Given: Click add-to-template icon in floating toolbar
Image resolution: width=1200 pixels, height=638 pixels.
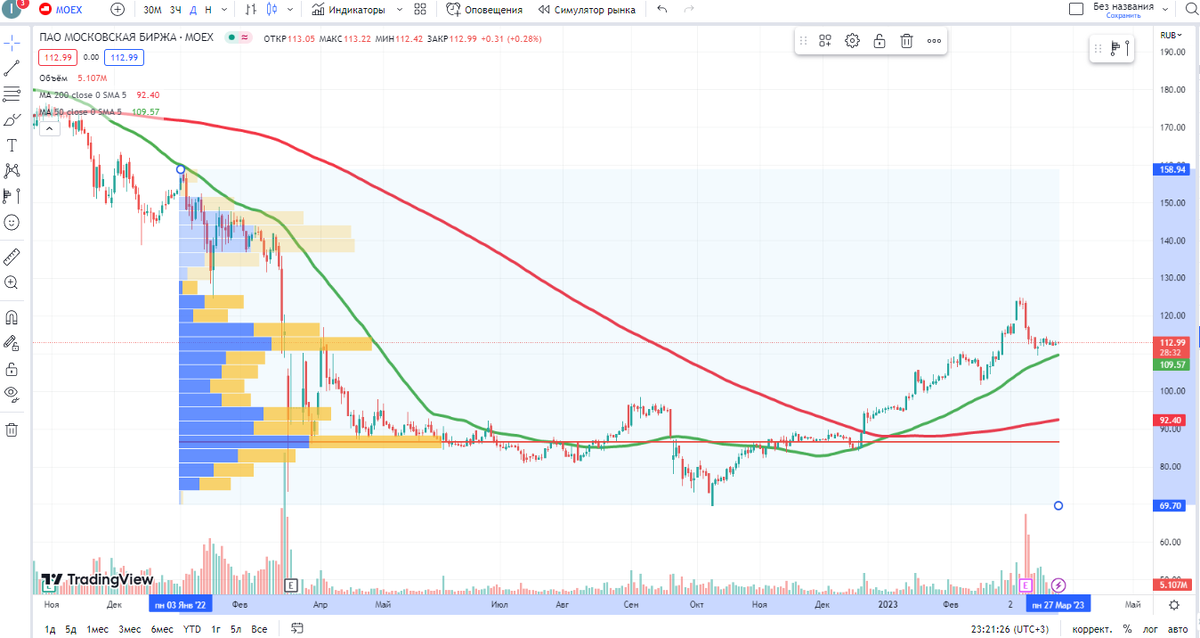Looking at the screenshot, I should pos(825,41).
